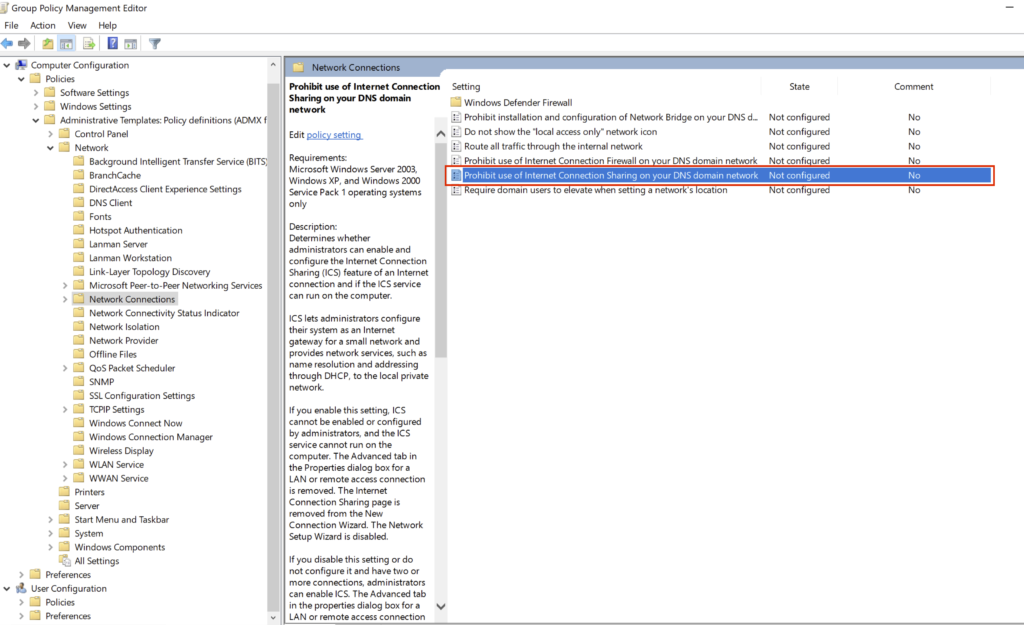This screenshot has height=625, width=1024.
Task: Click the Export List toolbar icon
Action: tap(89, 44)
